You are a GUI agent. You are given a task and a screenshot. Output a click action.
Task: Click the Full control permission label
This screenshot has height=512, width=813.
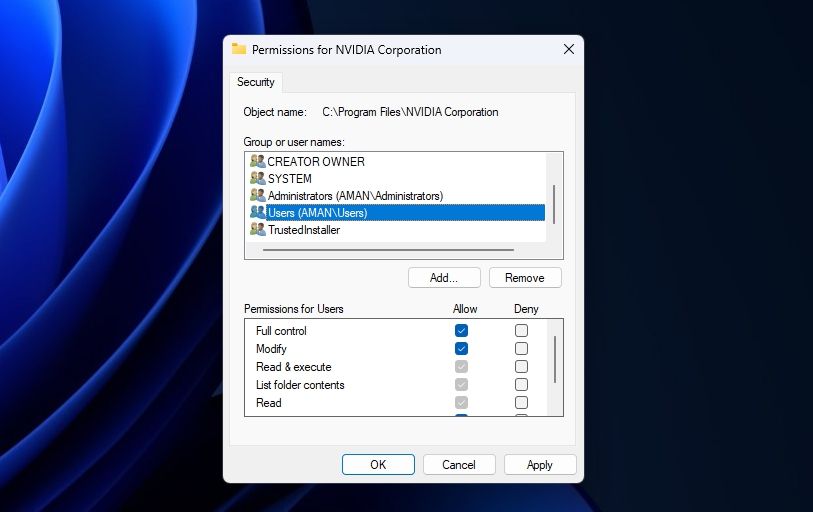tap(281, 330)
